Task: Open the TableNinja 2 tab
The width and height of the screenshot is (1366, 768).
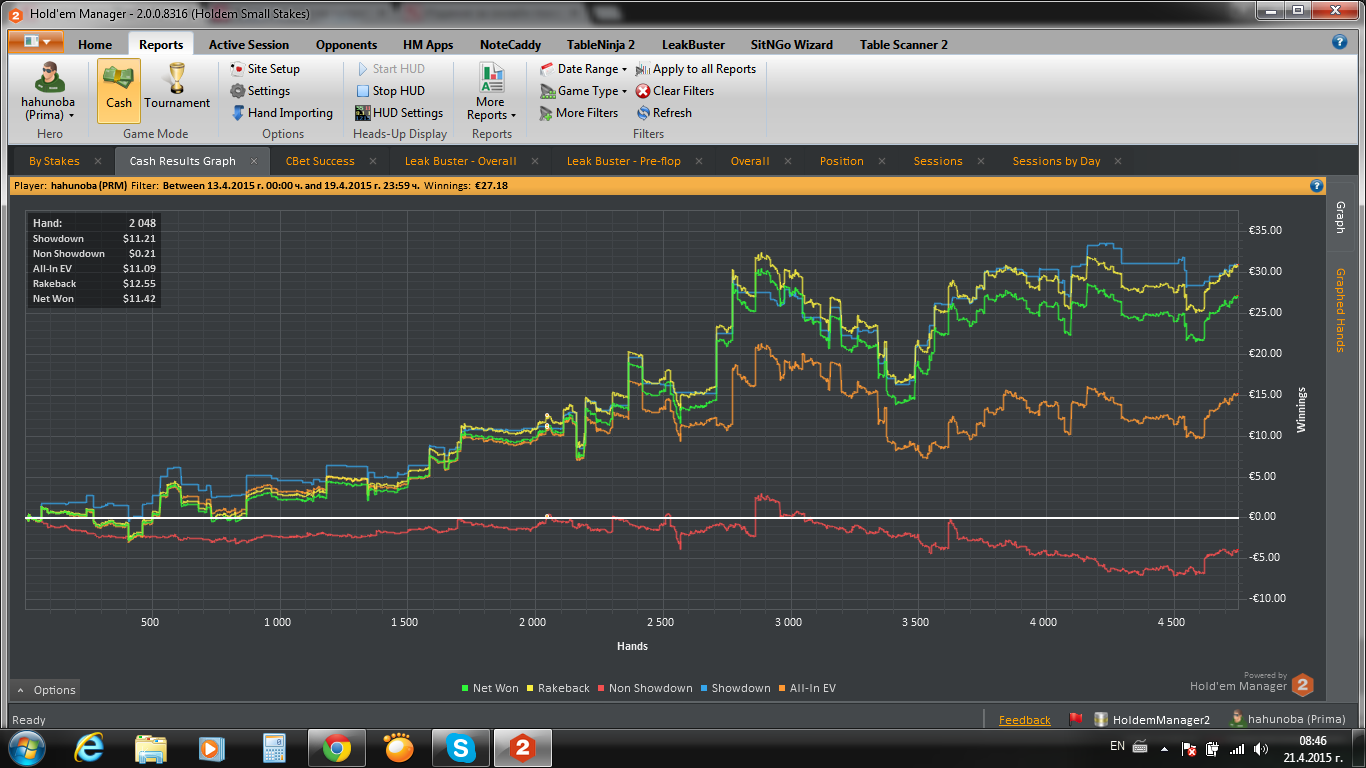Action: coord(601,44)
